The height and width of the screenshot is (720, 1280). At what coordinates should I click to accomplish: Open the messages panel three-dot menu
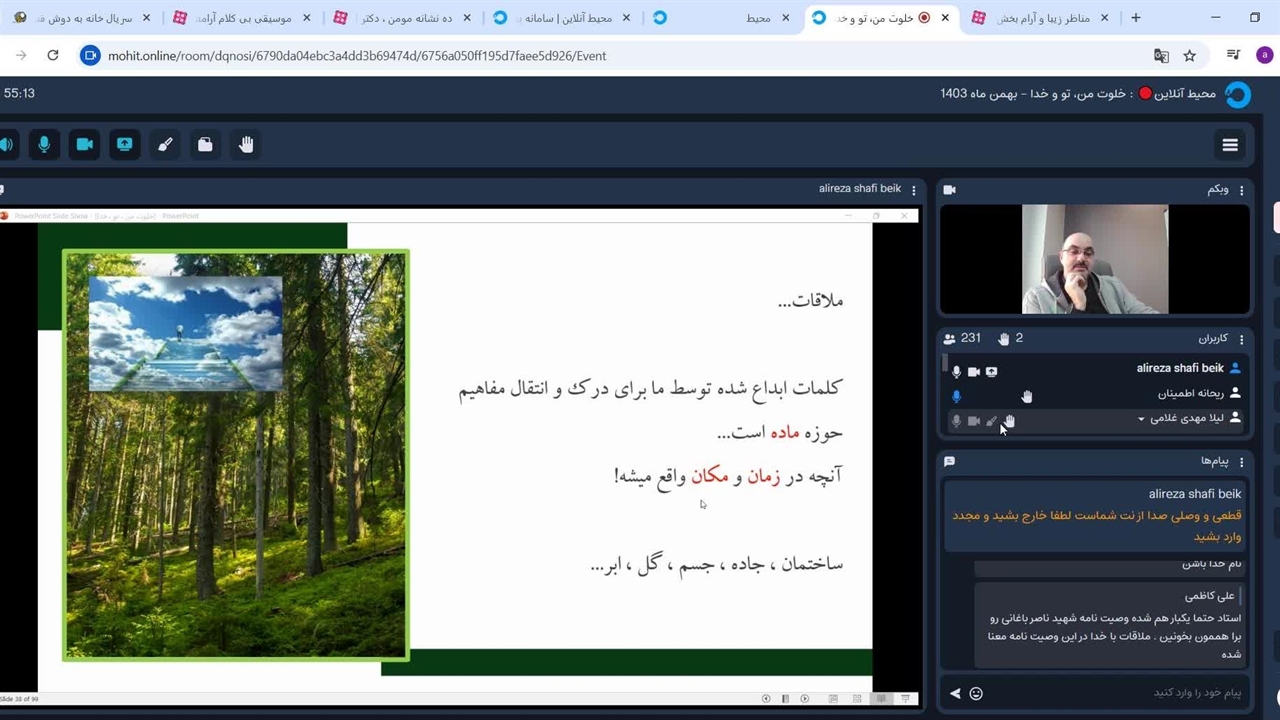(x=1242, y=462)
